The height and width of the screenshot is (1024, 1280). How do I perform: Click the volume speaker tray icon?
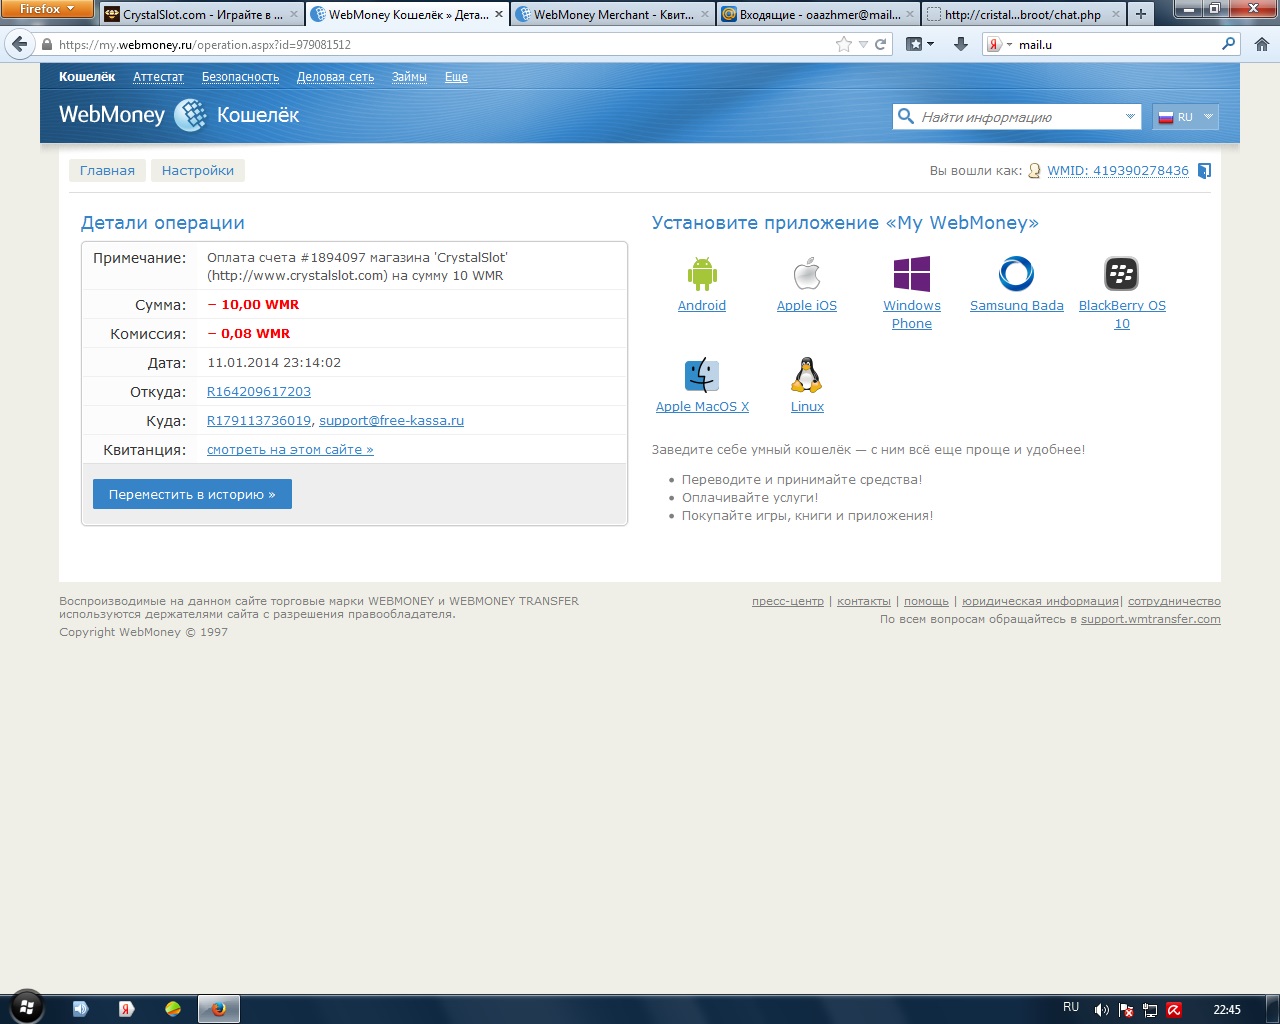(1101, 1010)
